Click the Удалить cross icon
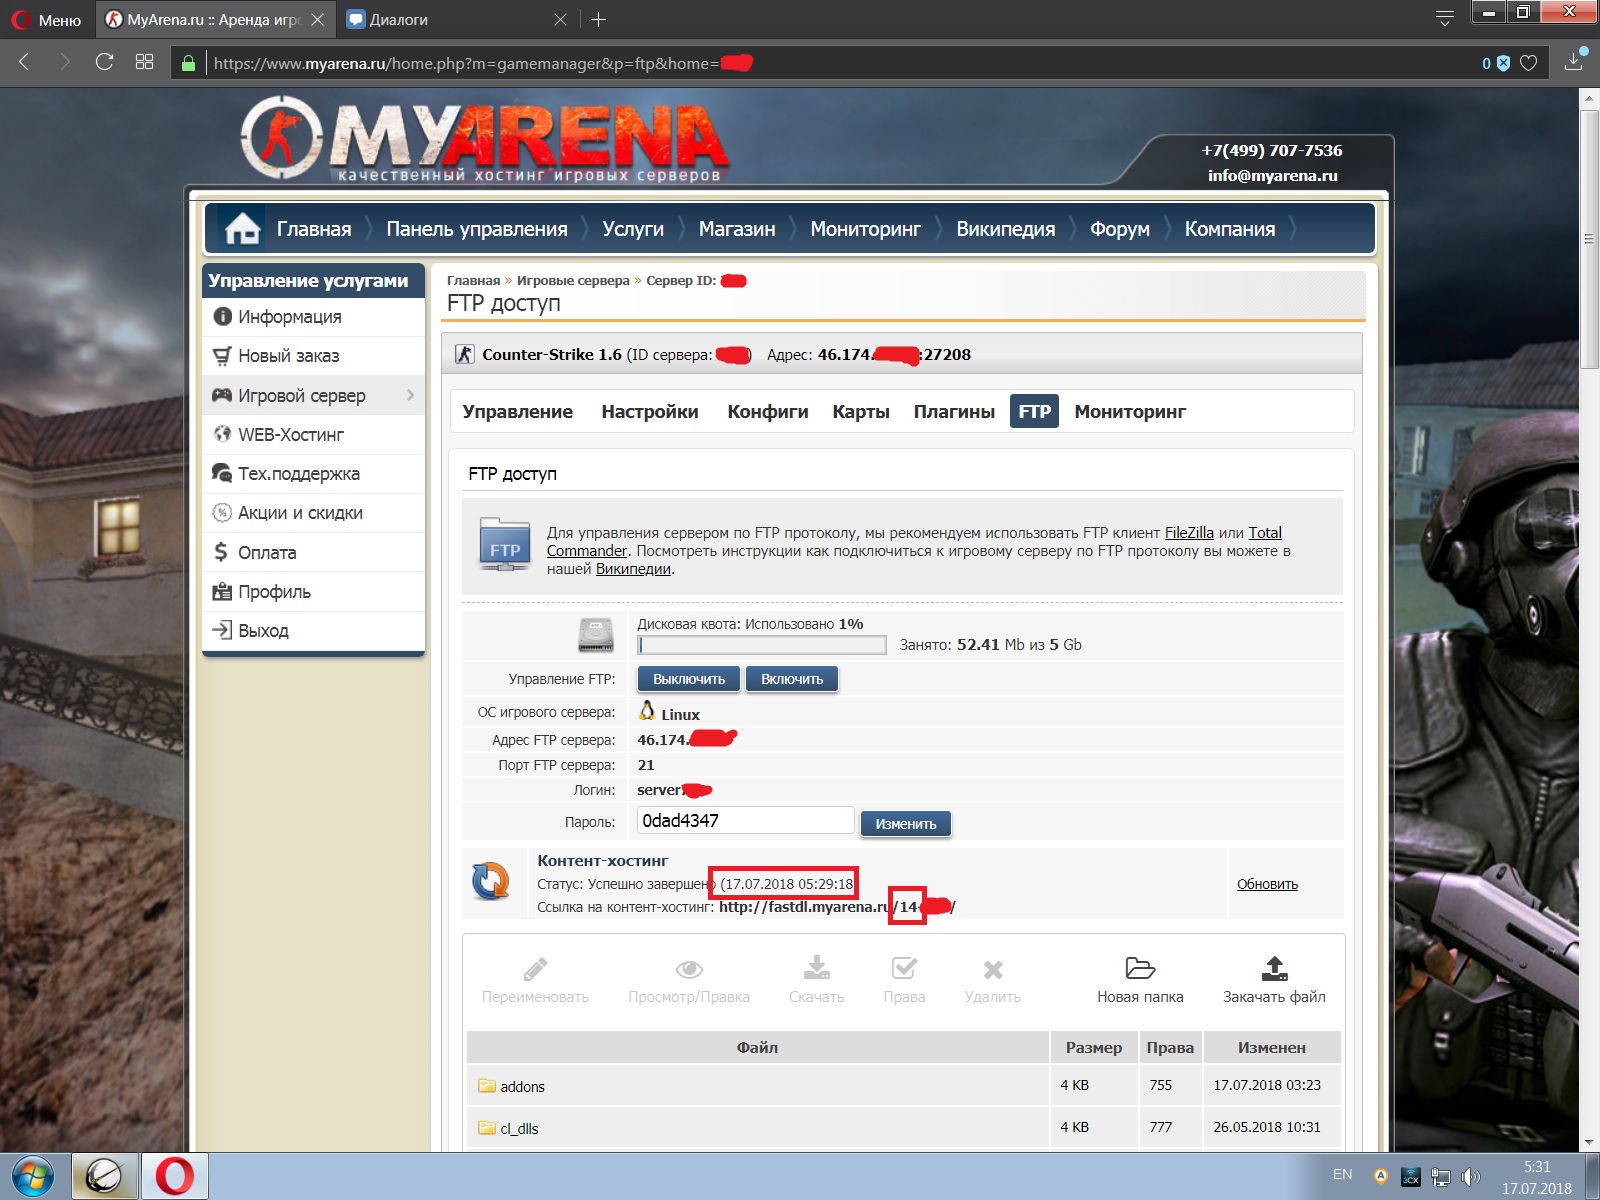 tap(993, 969)
